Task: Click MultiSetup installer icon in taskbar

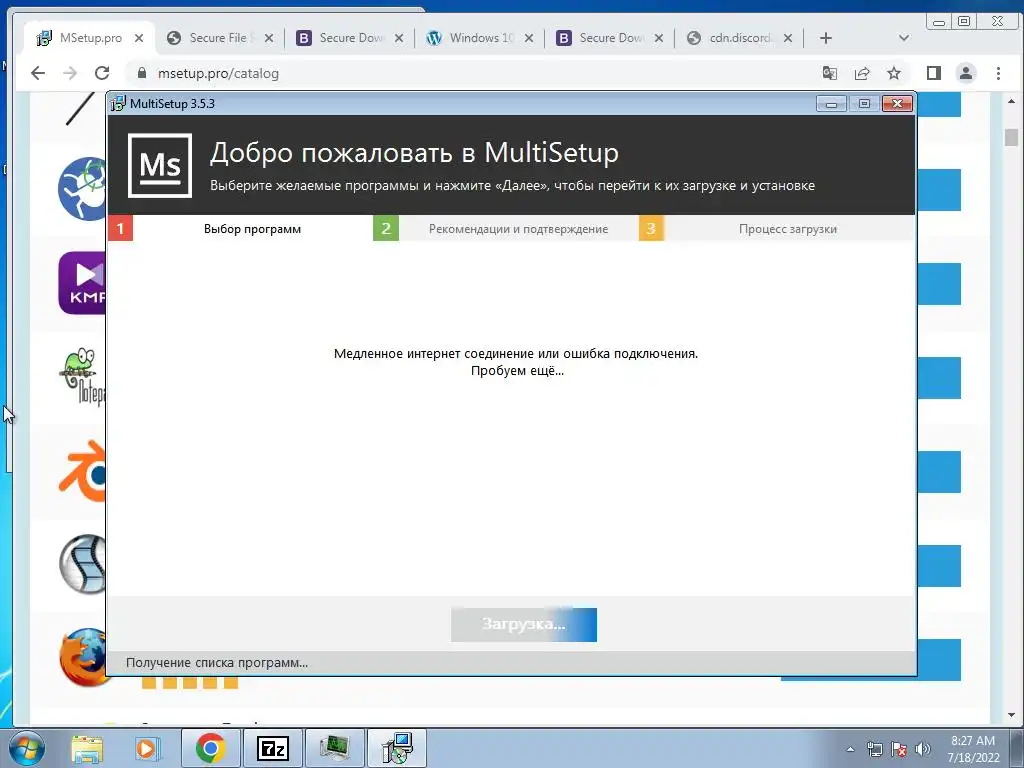Action: pyautogui.click(x=397, y=748)
